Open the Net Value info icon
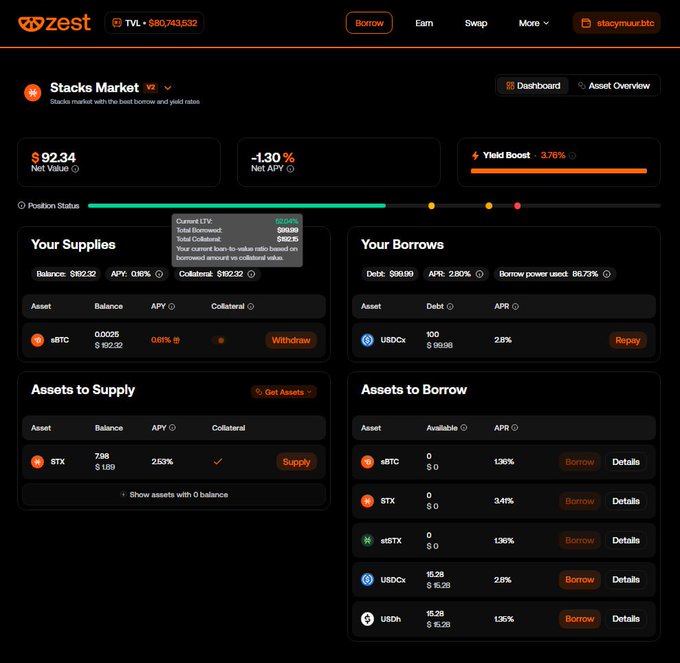The height and width of the screenshot is (663, 680). (75, 169)
